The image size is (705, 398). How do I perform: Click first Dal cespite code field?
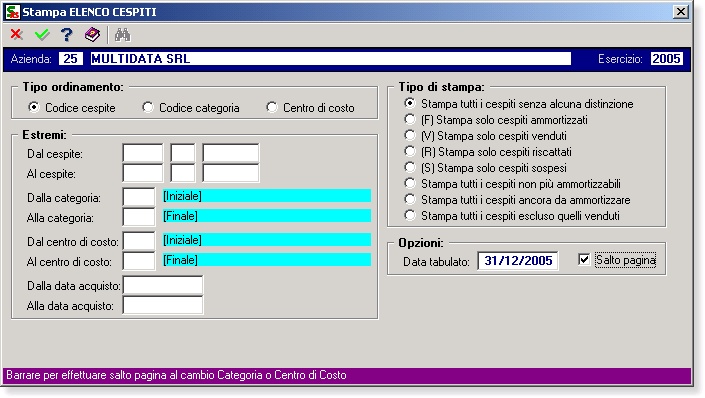click(143, 153)
